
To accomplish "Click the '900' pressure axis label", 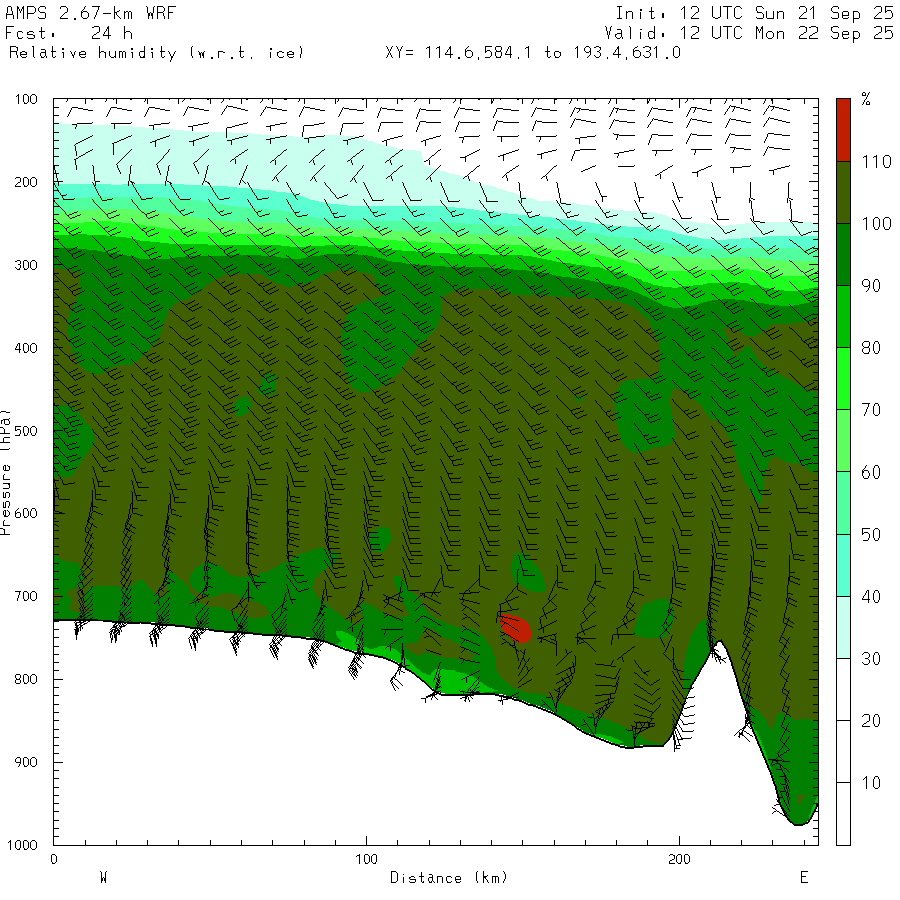I will pyautogui.click(x=26, y=762).
